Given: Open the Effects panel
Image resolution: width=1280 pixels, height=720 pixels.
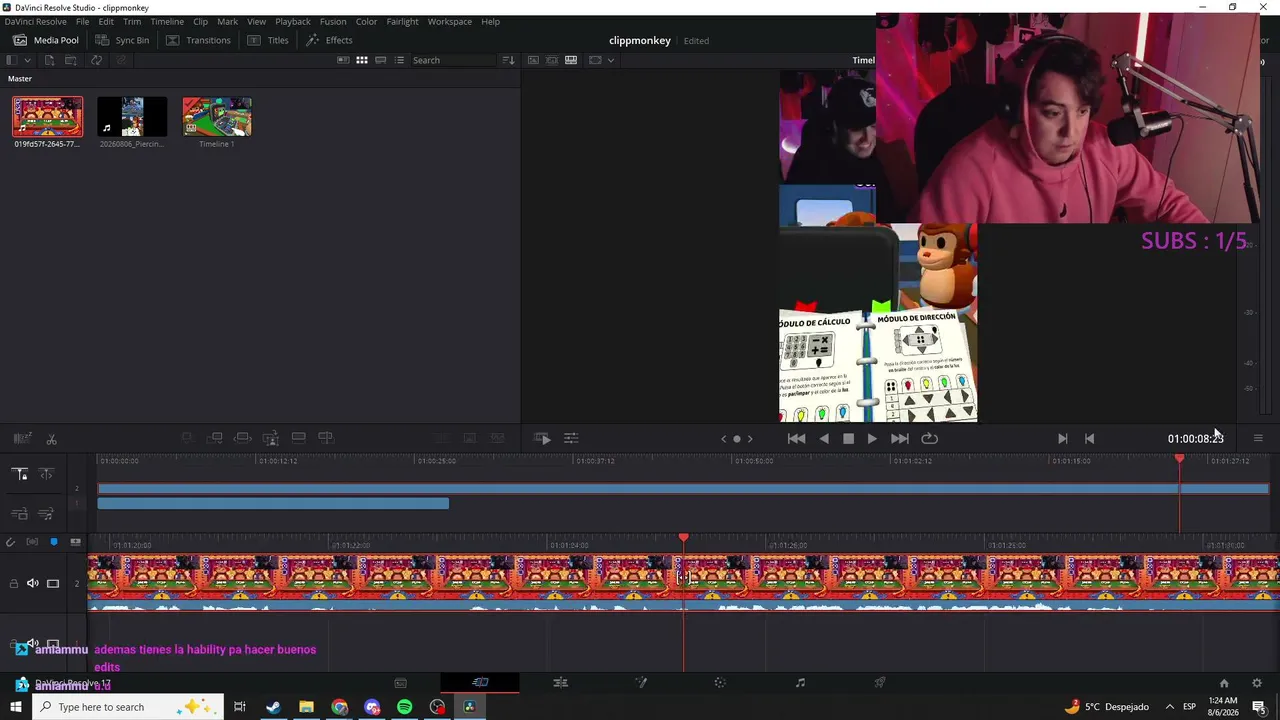Looking at the screenshot, I should (x=329, y=40).
